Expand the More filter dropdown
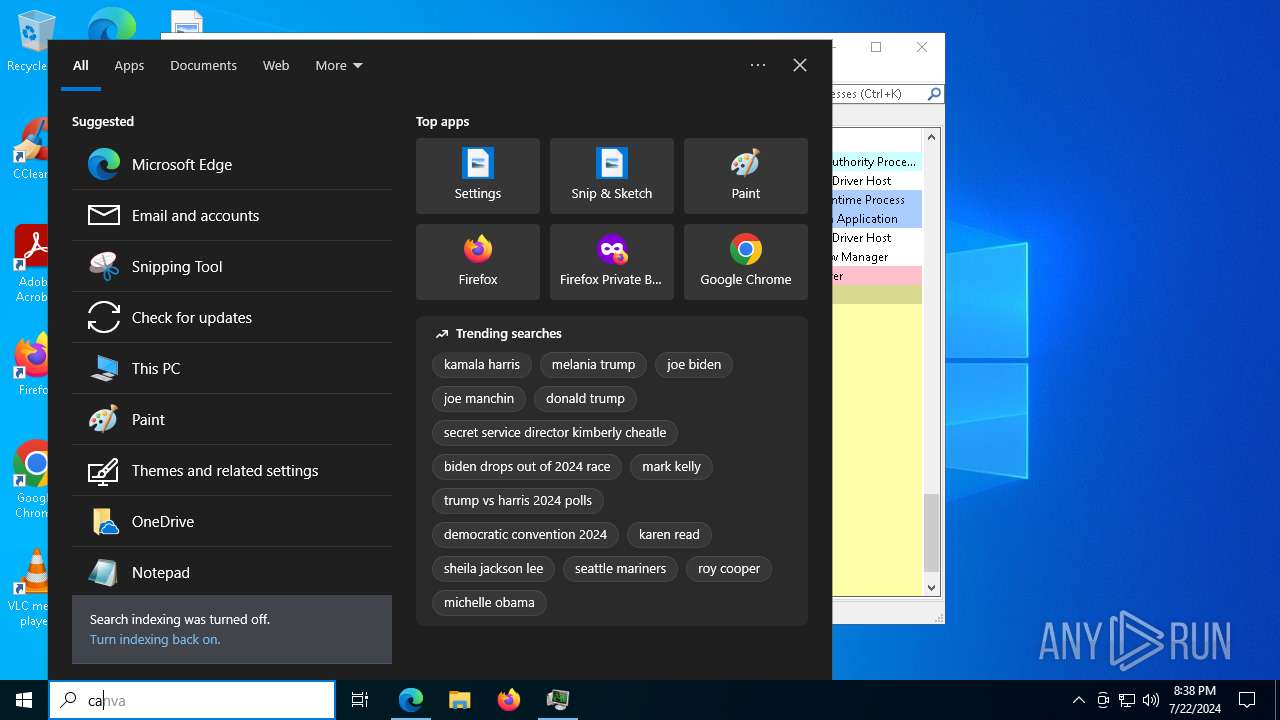This screenshot has width=1280, height=720. tap(339, 65)
